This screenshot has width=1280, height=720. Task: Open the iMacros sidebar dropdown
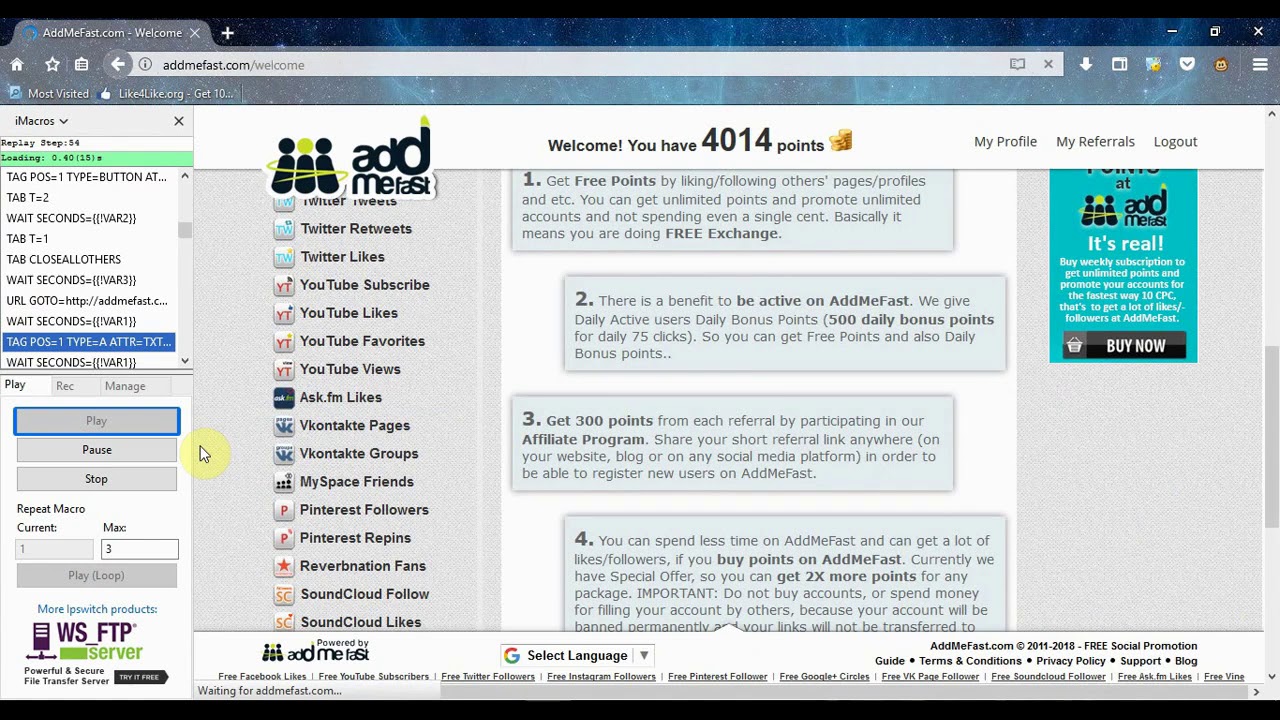[x=41, y=121]
